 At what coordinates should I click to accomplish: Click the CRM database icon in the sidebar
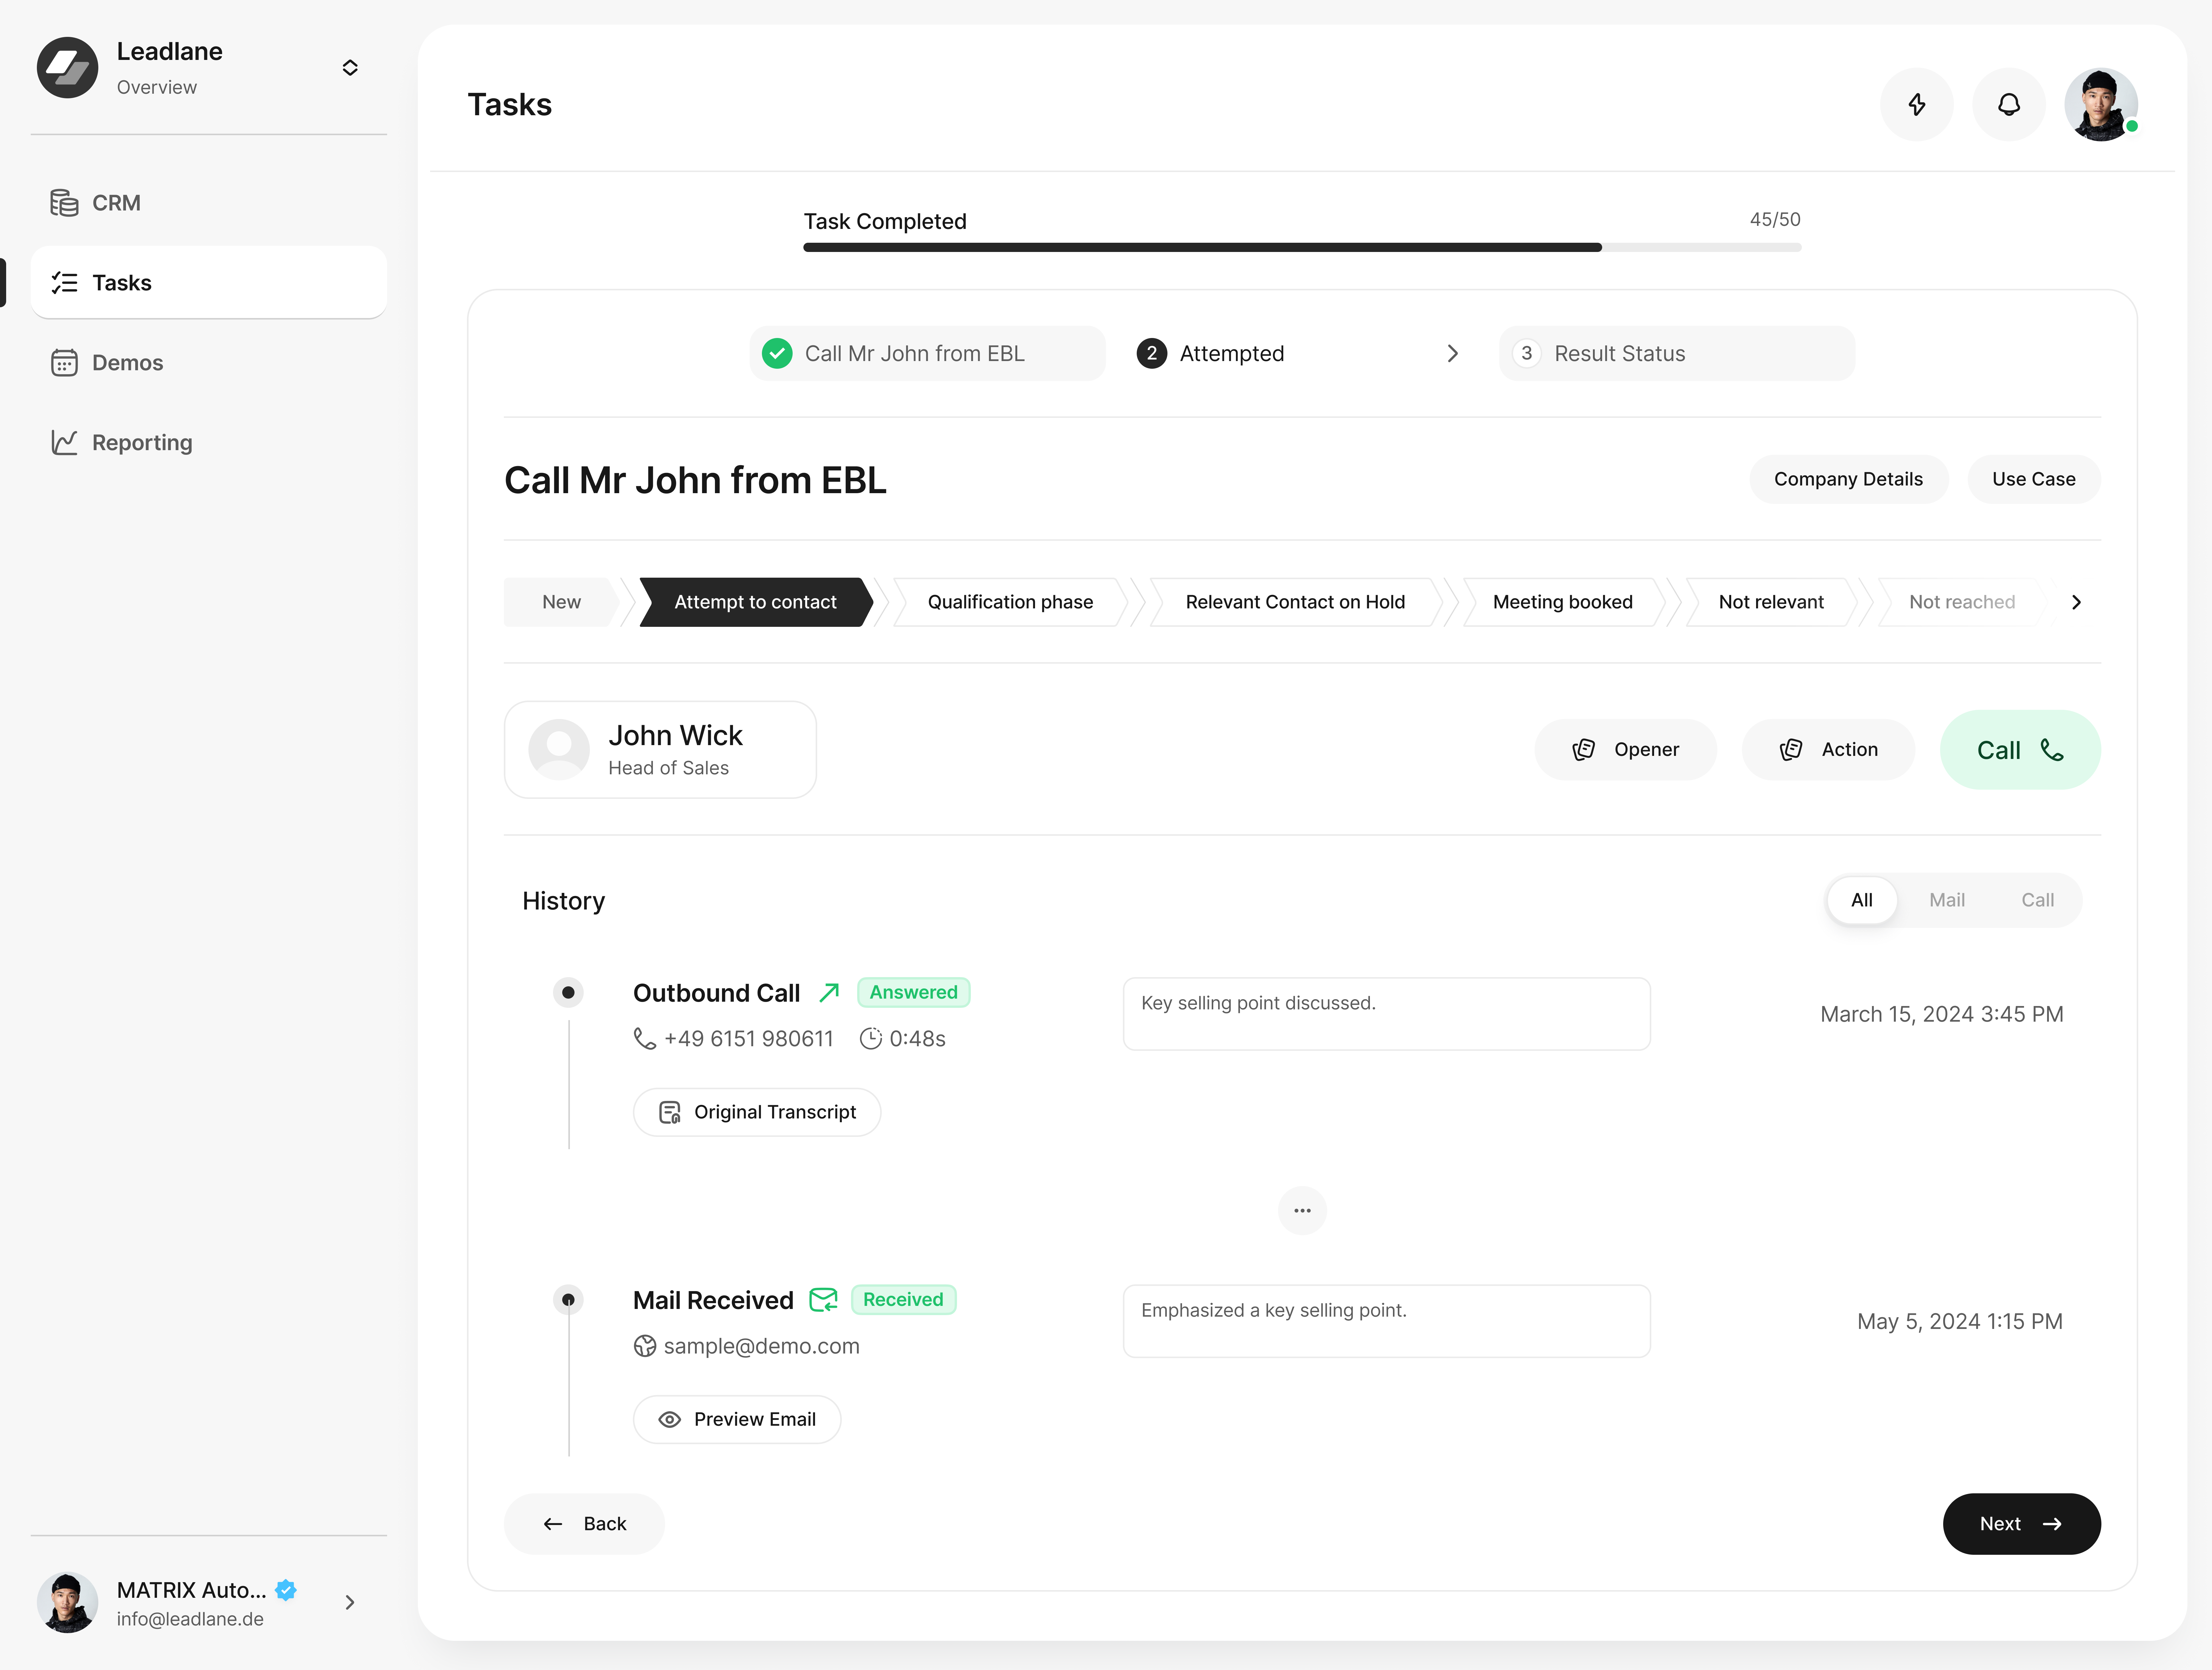click(x=64, y=203)
